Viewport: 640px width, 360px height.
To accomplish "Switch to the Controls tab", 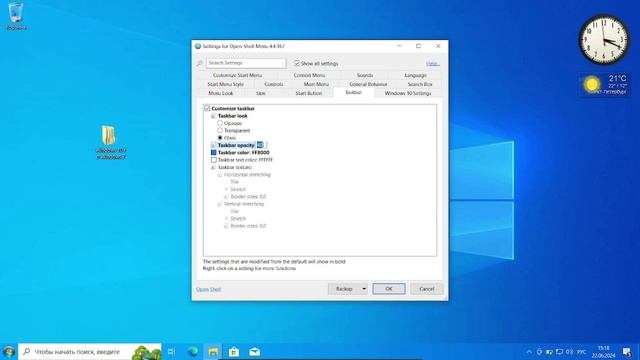I will pos(273,84).
